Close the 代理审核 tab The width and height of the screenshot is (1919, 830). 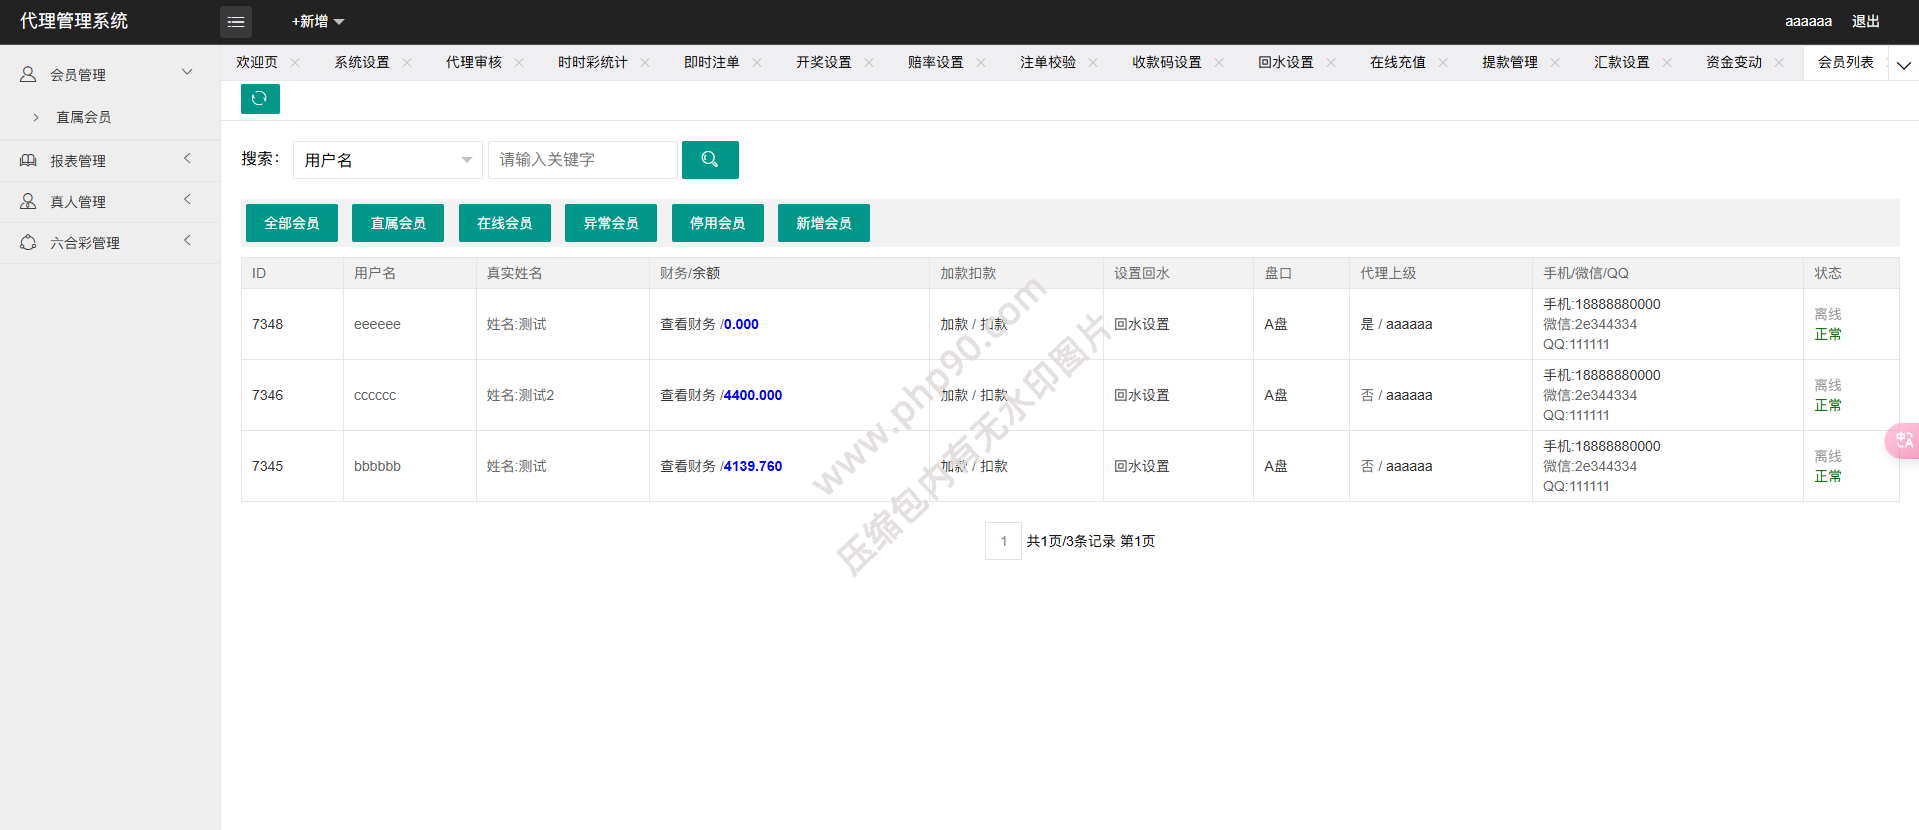[x=519, y=62]
